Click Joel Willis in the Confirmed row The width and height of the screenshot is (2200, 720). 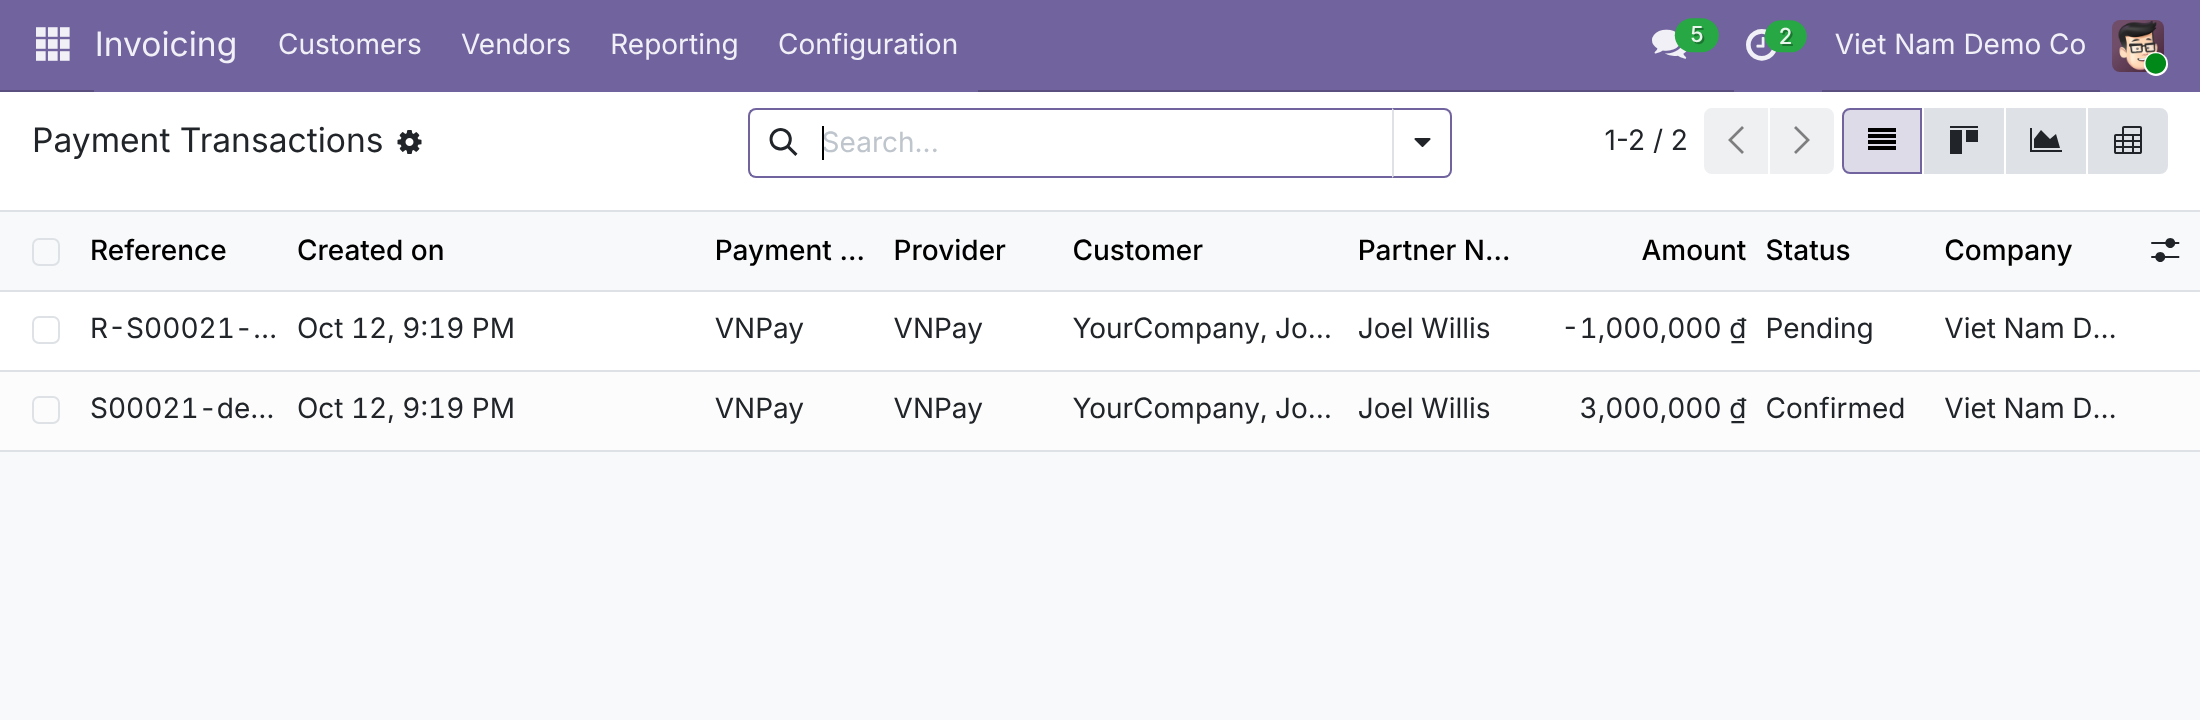click(1423, 408)
